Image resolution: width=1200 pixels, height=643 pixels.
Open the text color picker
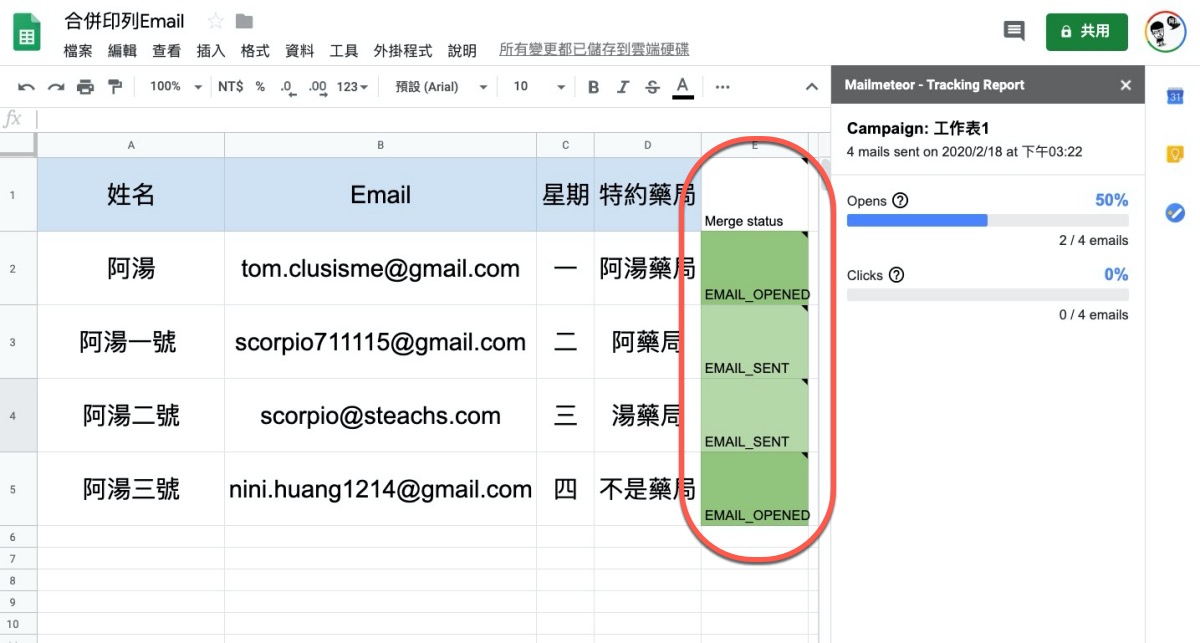683,87
